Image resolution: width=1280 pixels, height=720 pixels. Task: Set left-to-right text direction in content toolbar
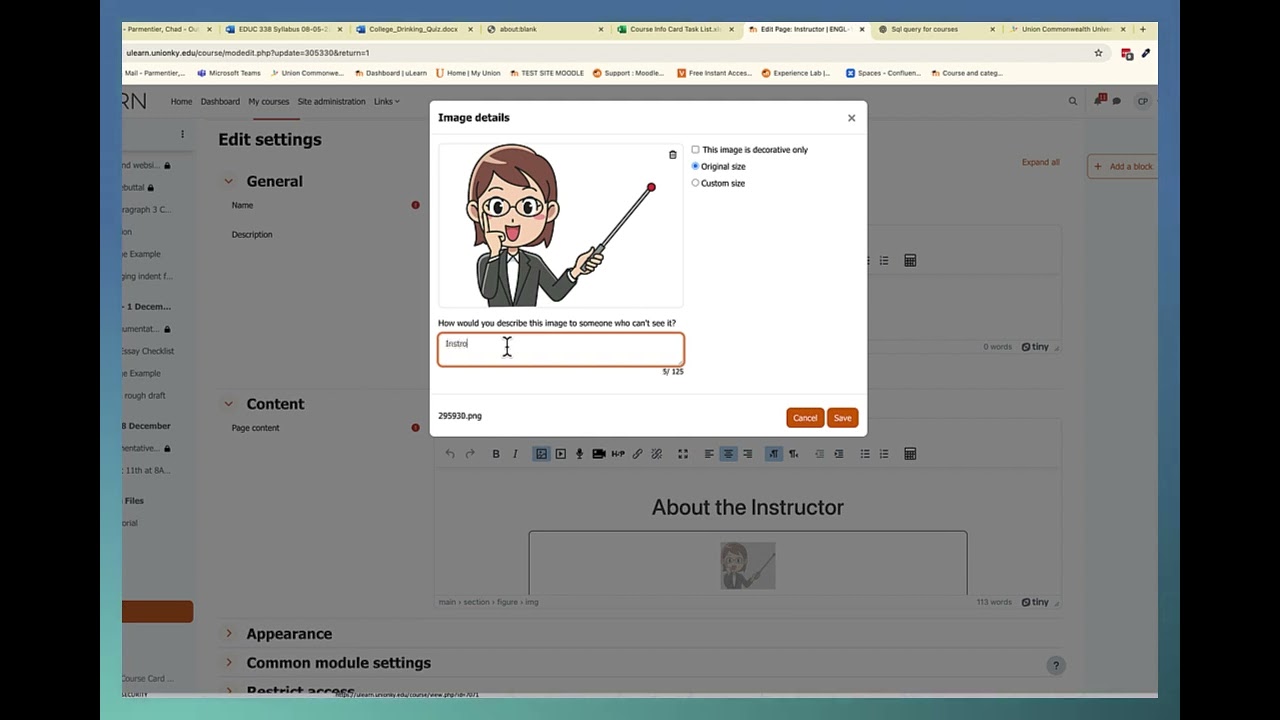coord(773,454)
